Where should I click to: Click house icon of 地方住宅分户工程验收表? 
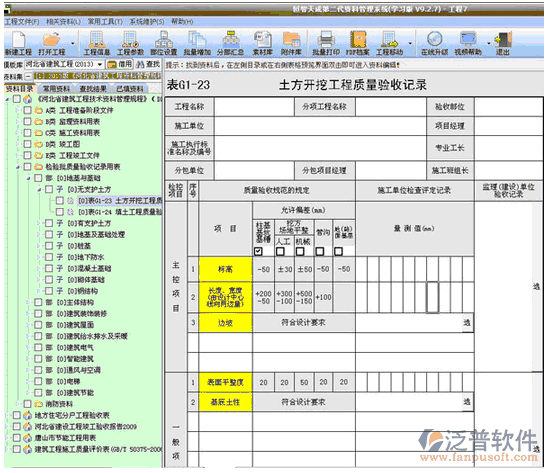point(28,415)
